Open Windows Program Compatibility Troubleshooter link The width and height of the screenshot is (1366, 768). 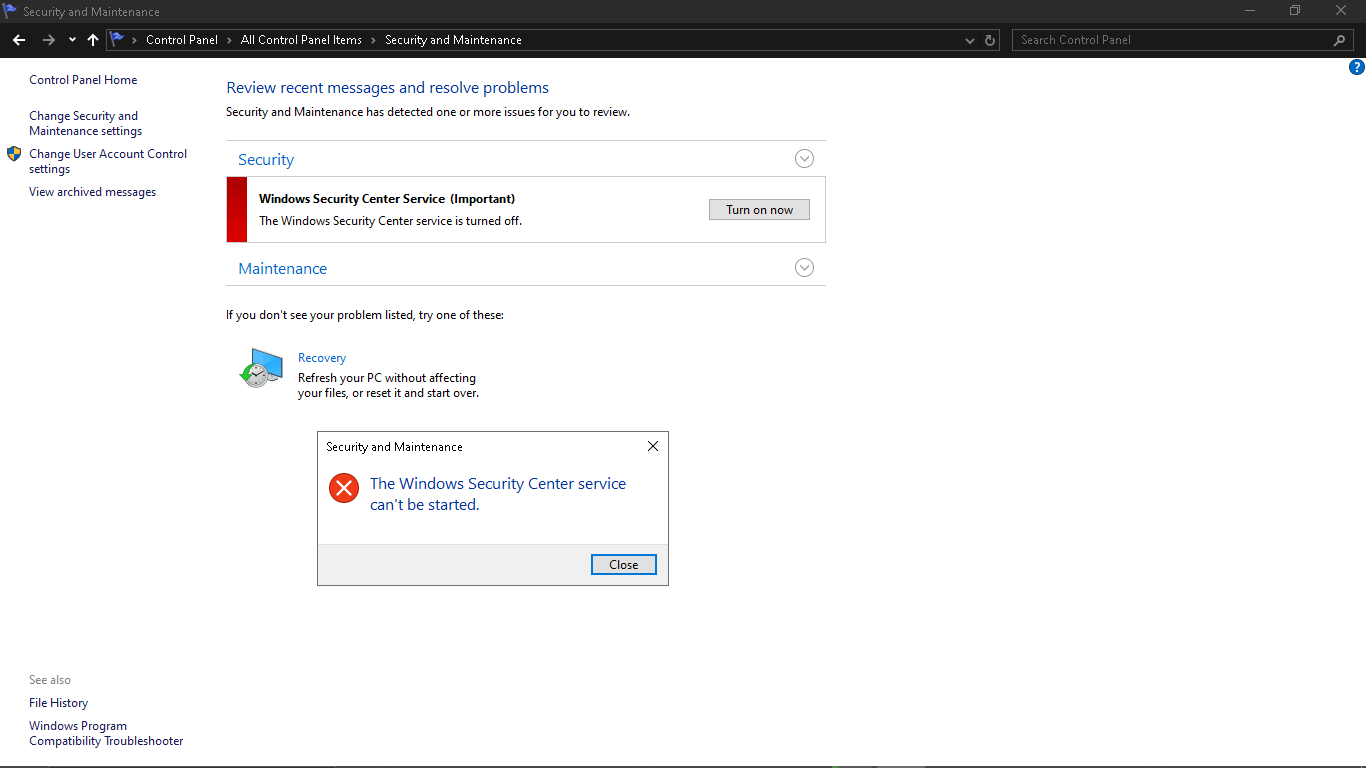(x=106, y=733)
